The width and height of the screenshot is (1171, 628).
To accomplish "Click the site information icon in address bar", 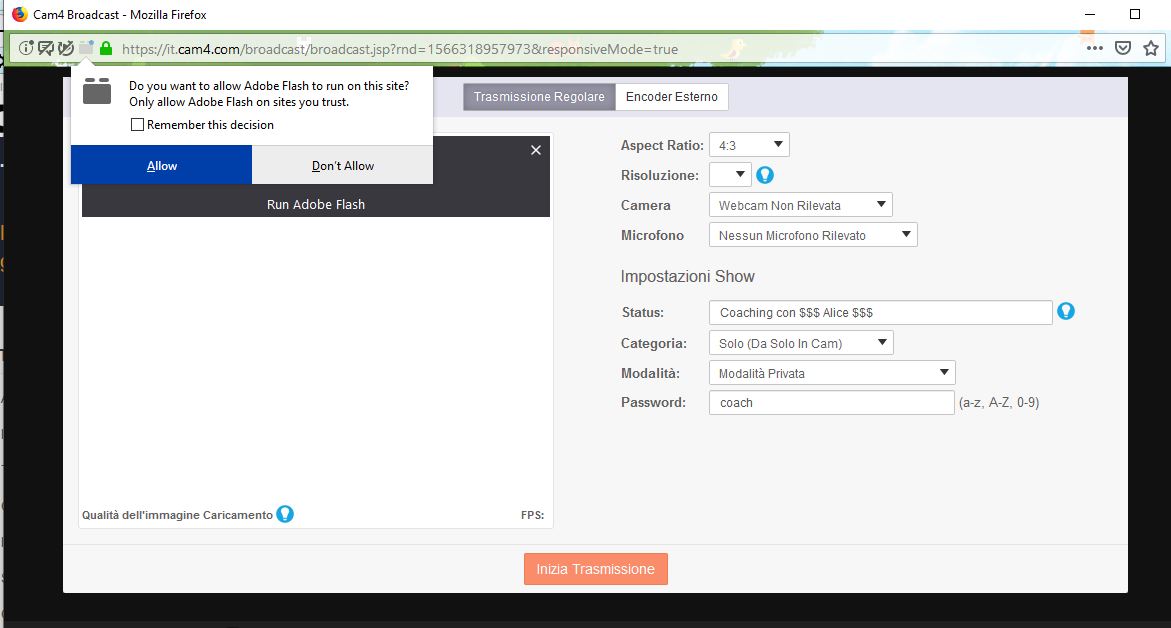I will [x=26, y=48].
